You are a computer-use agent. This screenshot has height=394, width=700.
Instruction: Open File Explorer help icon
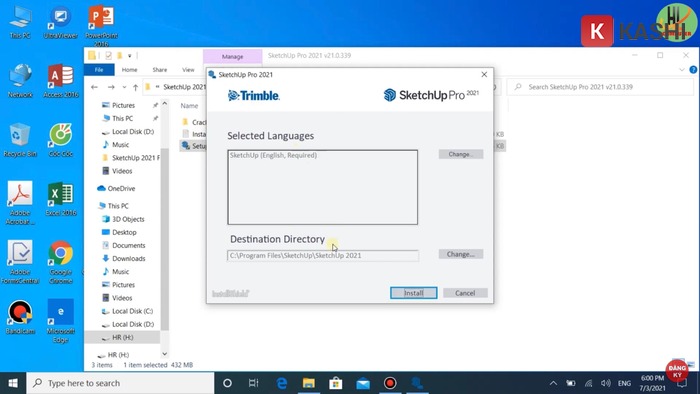(693, 70)
